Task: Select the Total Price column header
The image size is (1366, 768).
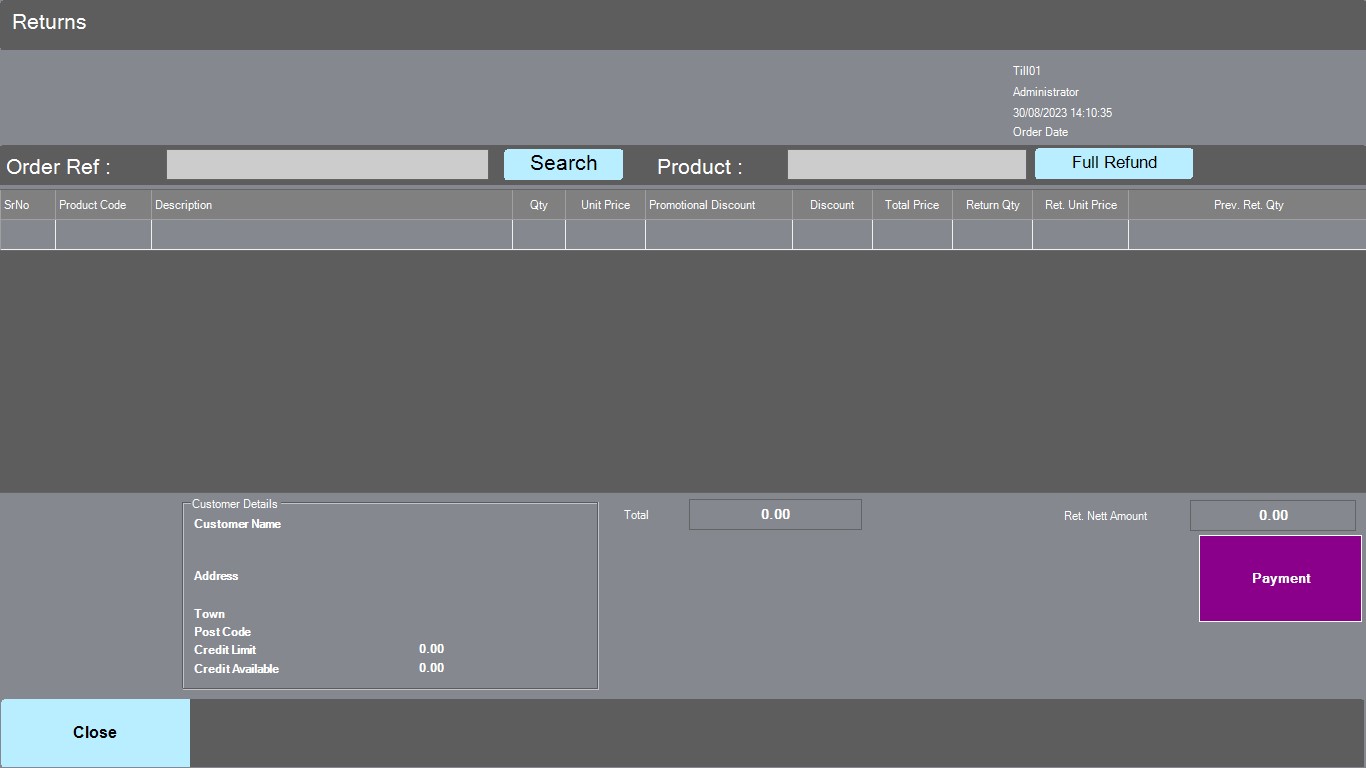Action: (x=912, y=205)
